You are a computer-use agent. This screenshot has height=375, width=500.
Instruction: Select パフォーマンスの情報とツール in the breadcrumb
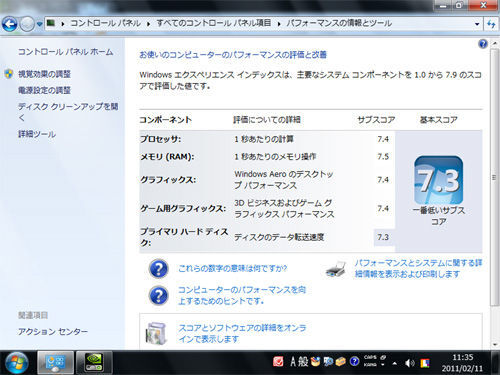tap(339, 23)
